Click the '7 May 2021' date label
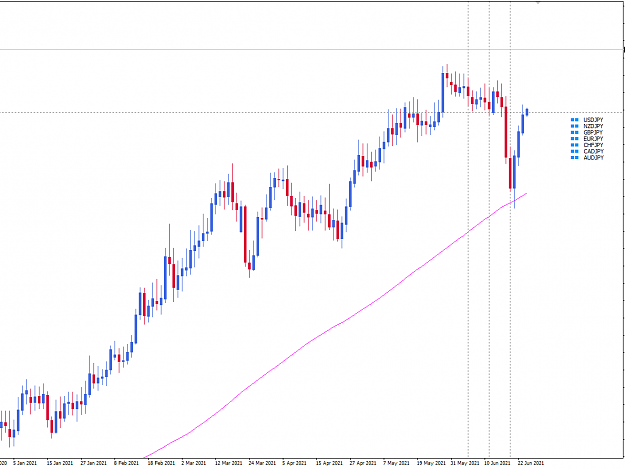Image resolution: width=625 pixels, height=469 pixels. coord(396,463)
